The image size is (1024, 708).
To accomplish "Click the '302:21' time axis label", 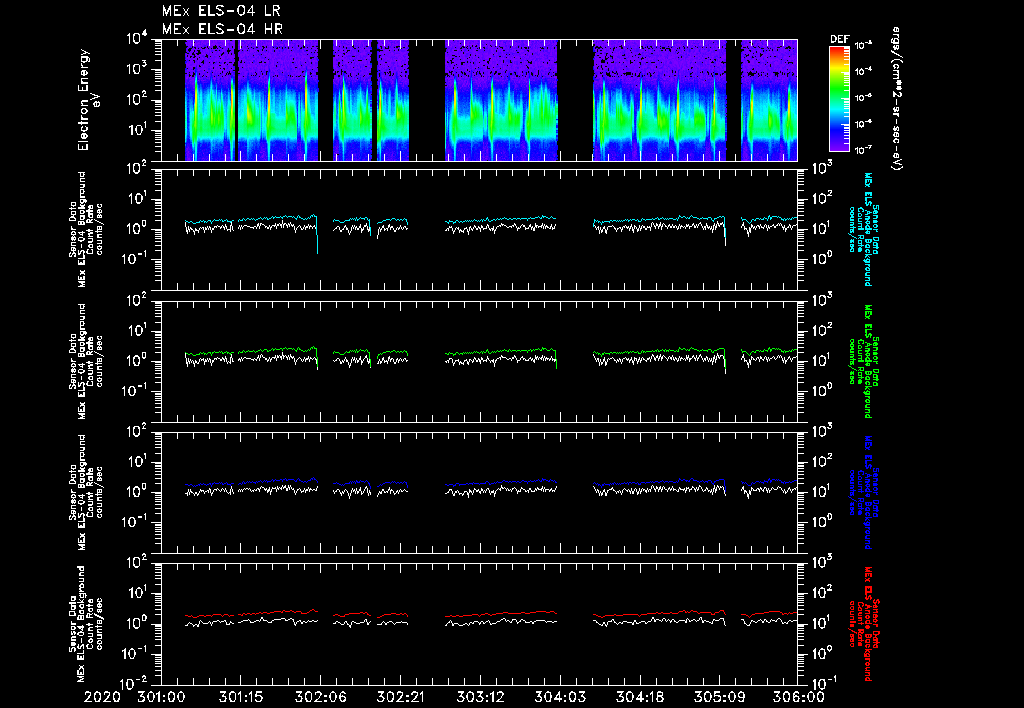I will click(x=400, y=697).
